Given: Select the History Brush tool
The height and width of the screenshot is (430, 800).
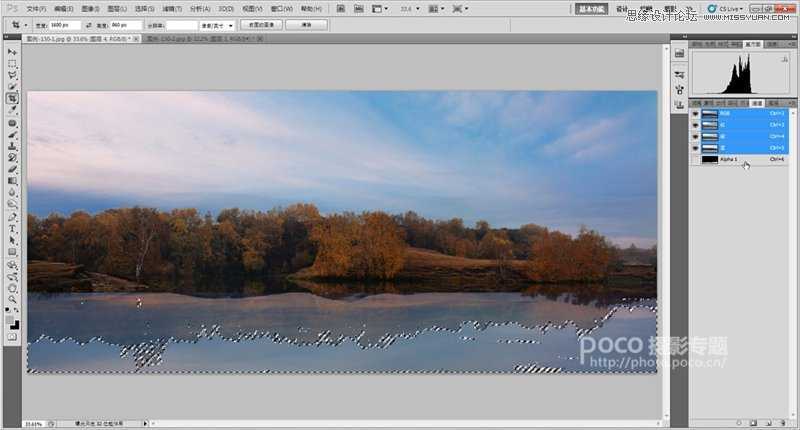Looking at the screenshot, I should click(12, 158).
